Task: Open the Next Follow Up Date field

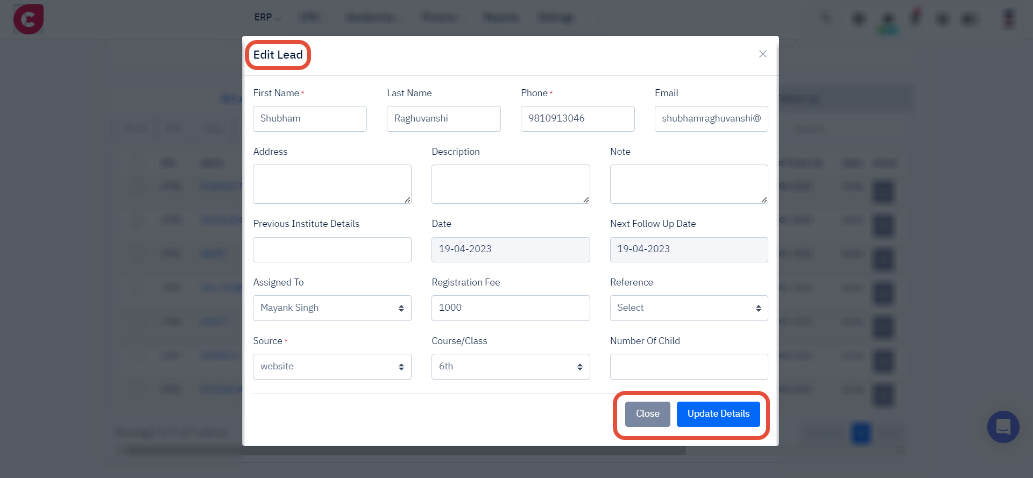Action: tap(689, 250)
